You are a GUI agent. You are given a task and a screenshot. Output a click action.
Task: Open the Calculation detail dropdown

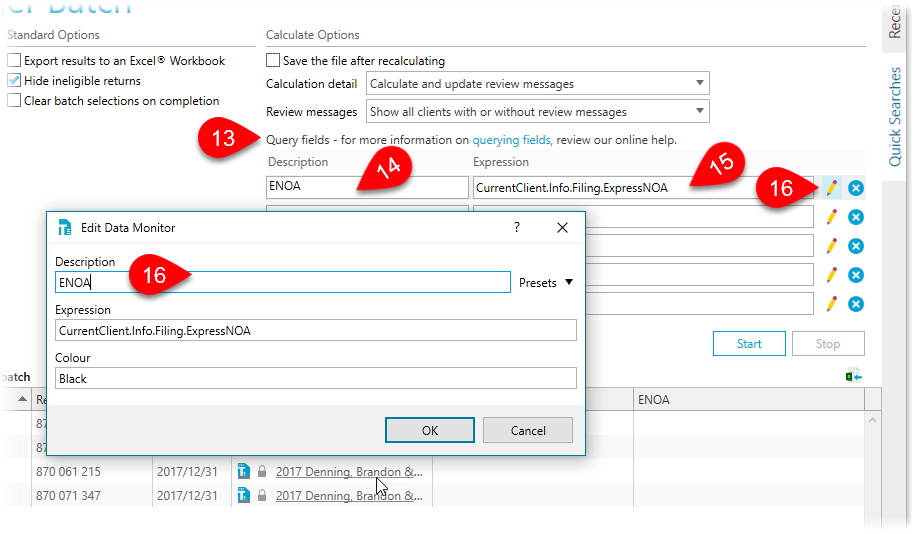[538, 83]
